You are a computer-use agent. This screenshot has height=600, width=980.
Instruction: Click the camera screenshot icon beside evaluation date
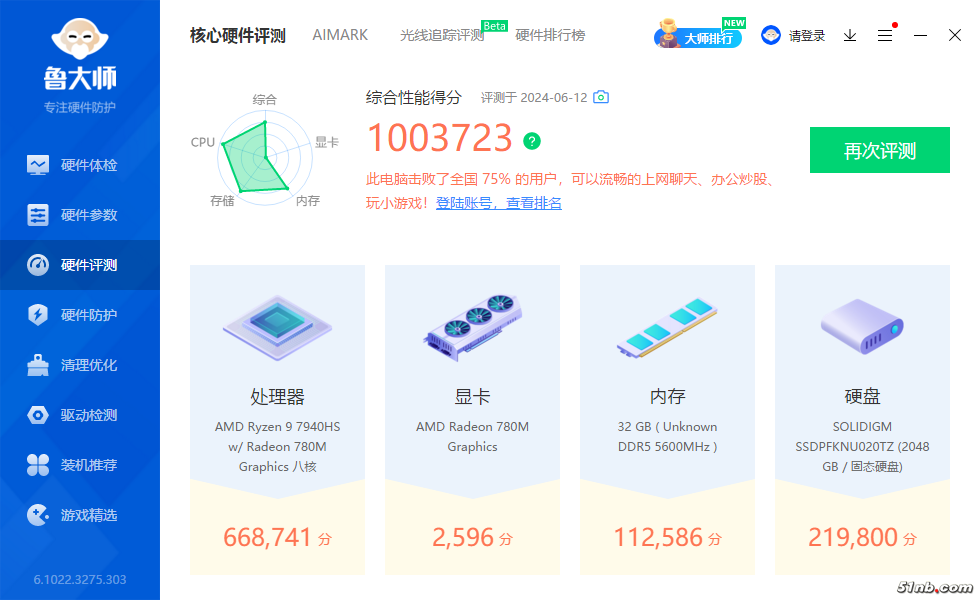[601, 98]
